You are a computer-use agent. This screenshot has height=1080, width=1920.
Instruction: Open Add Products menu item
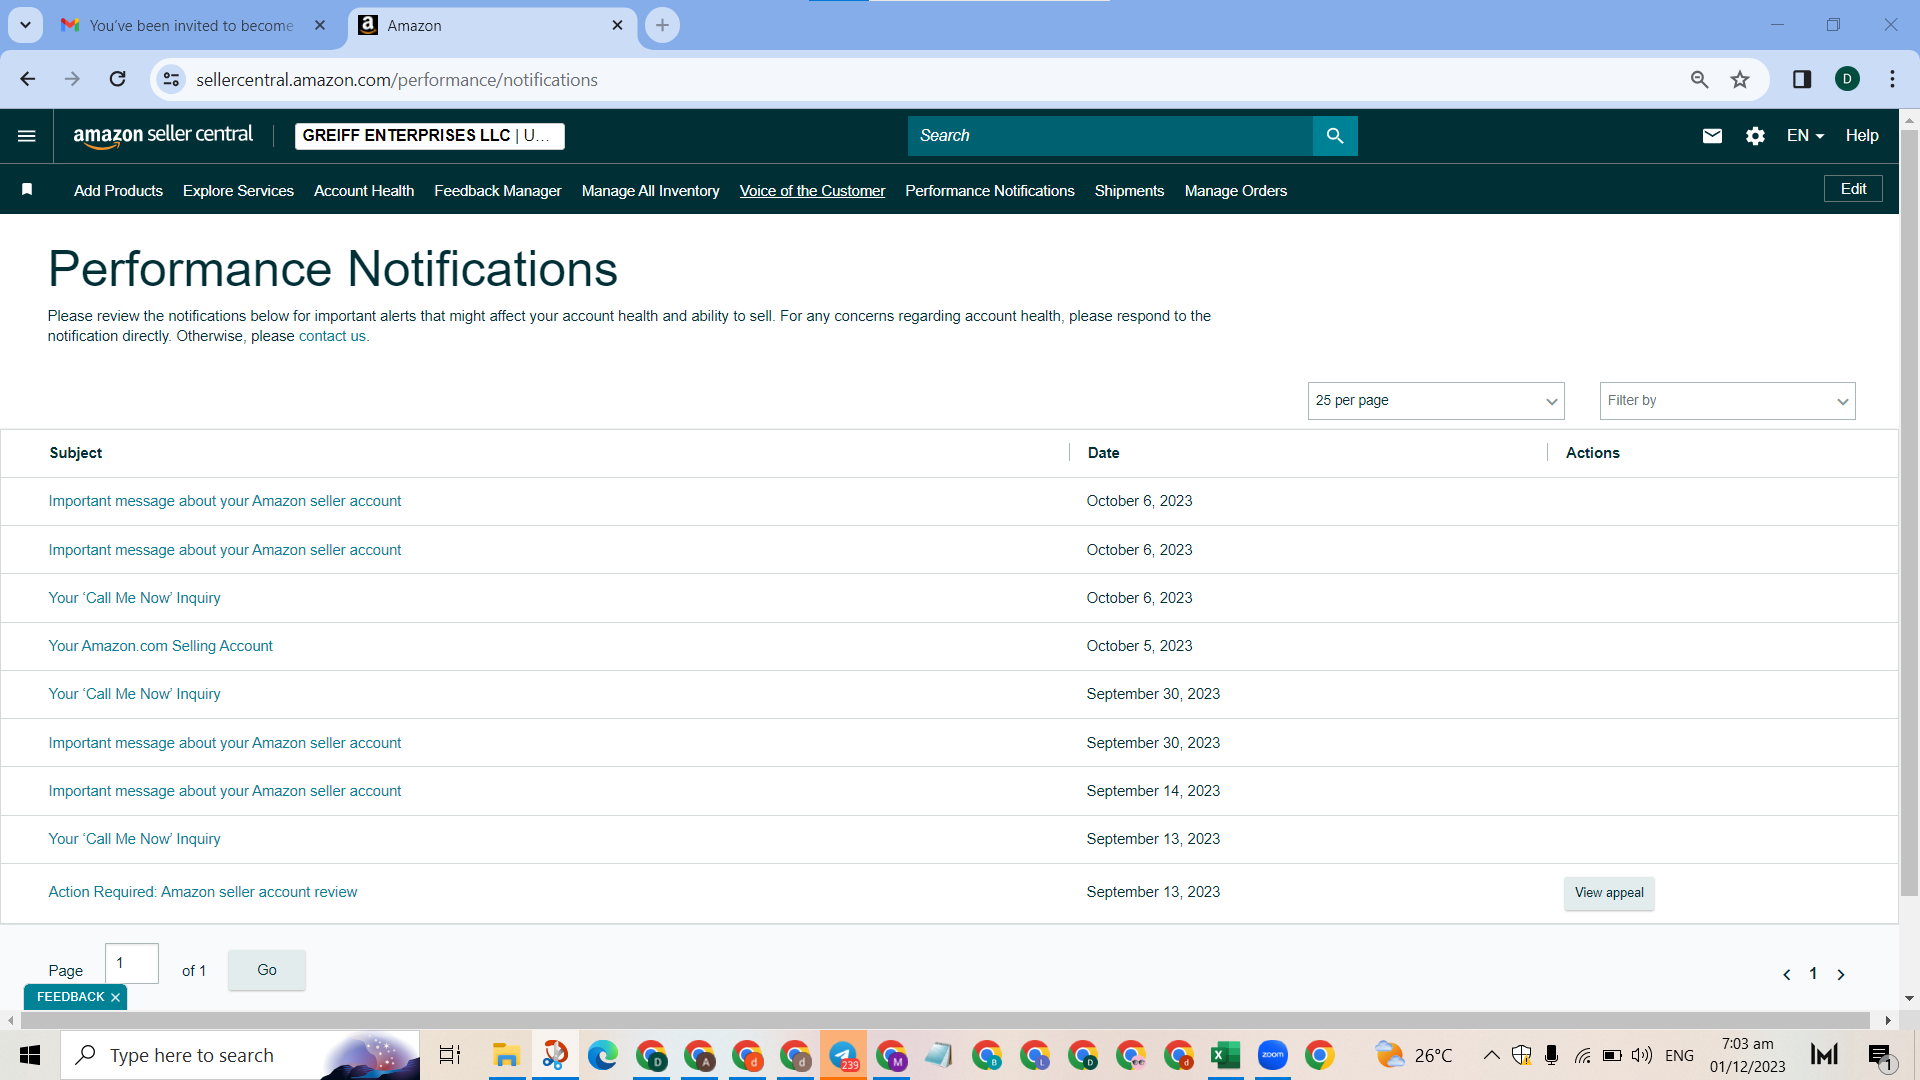[118, 191]
